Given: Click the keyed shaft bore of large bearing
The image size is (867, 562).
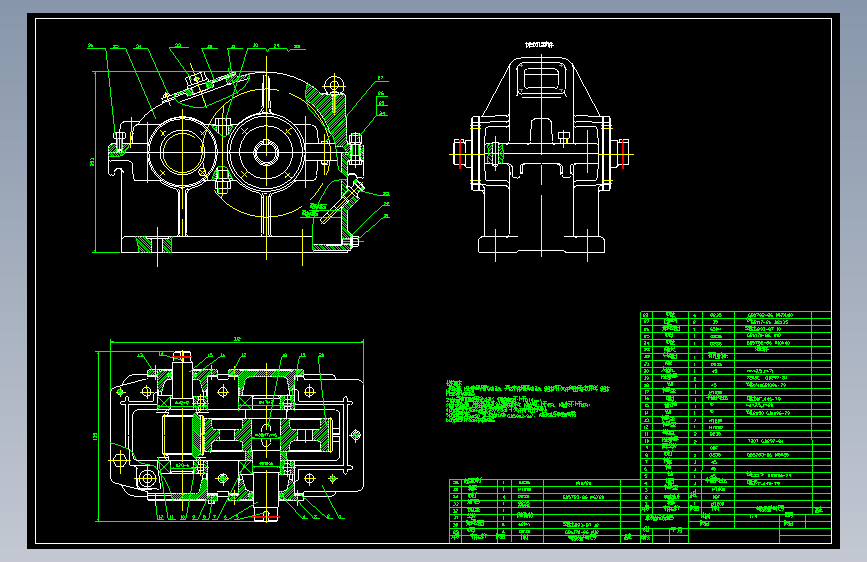Looking at the screenshot, I should (x=266, y=153).
